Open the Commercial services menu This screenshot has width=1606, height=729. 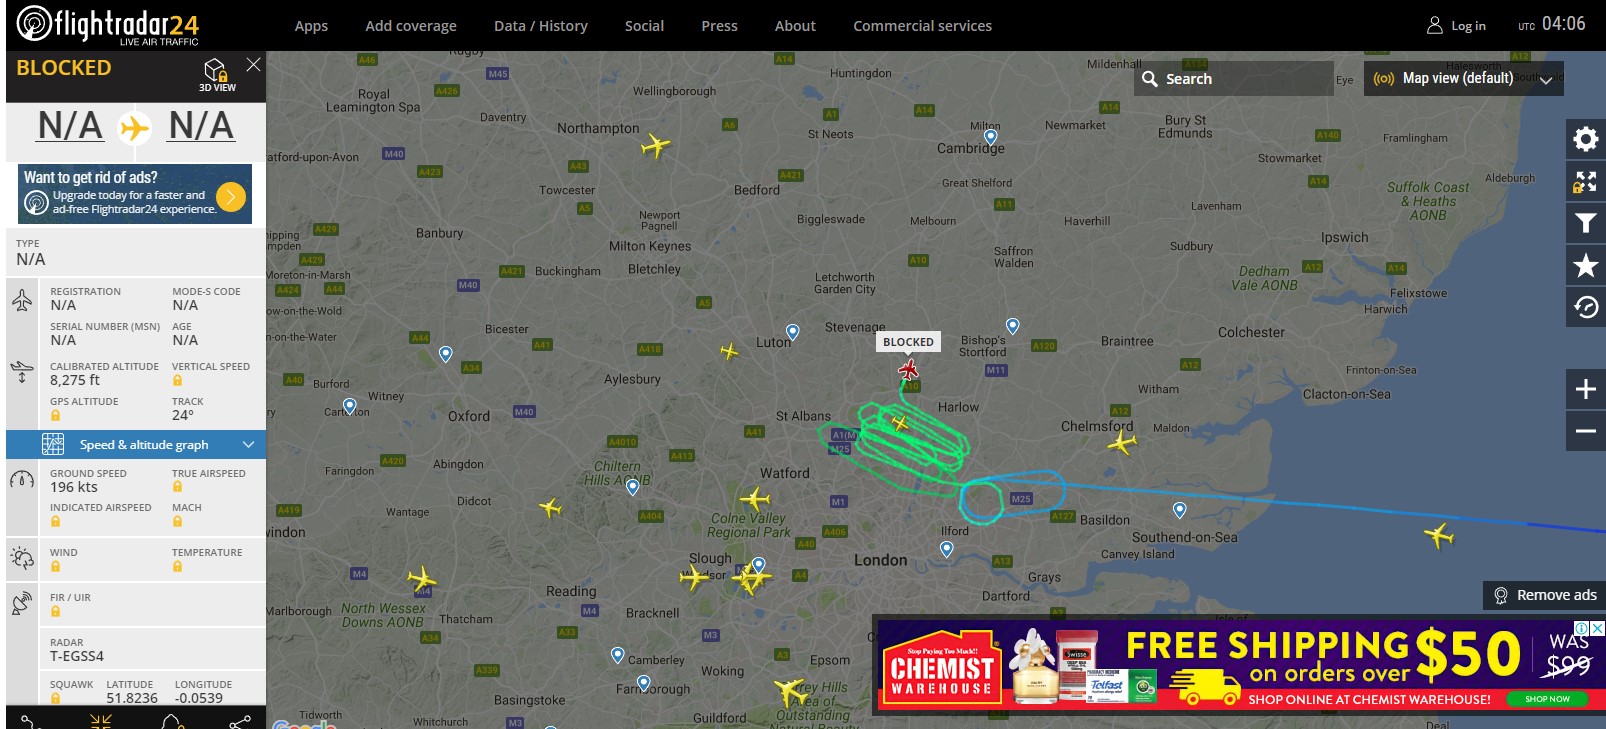pyautogui.click(x=922, y=26)
